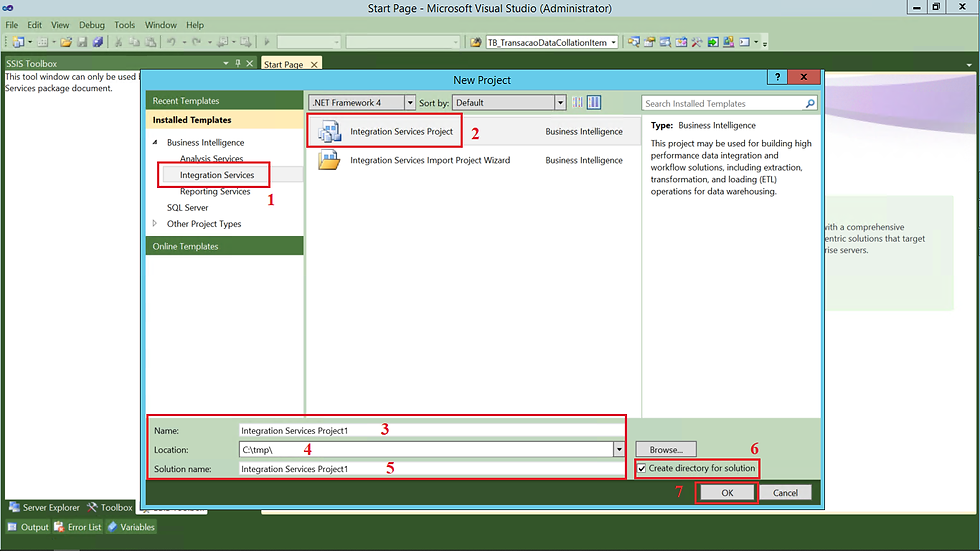Image resolution: width=980 pixels, height=551 pixels.
Task: Click OK to create project
Action: point(727,492)
